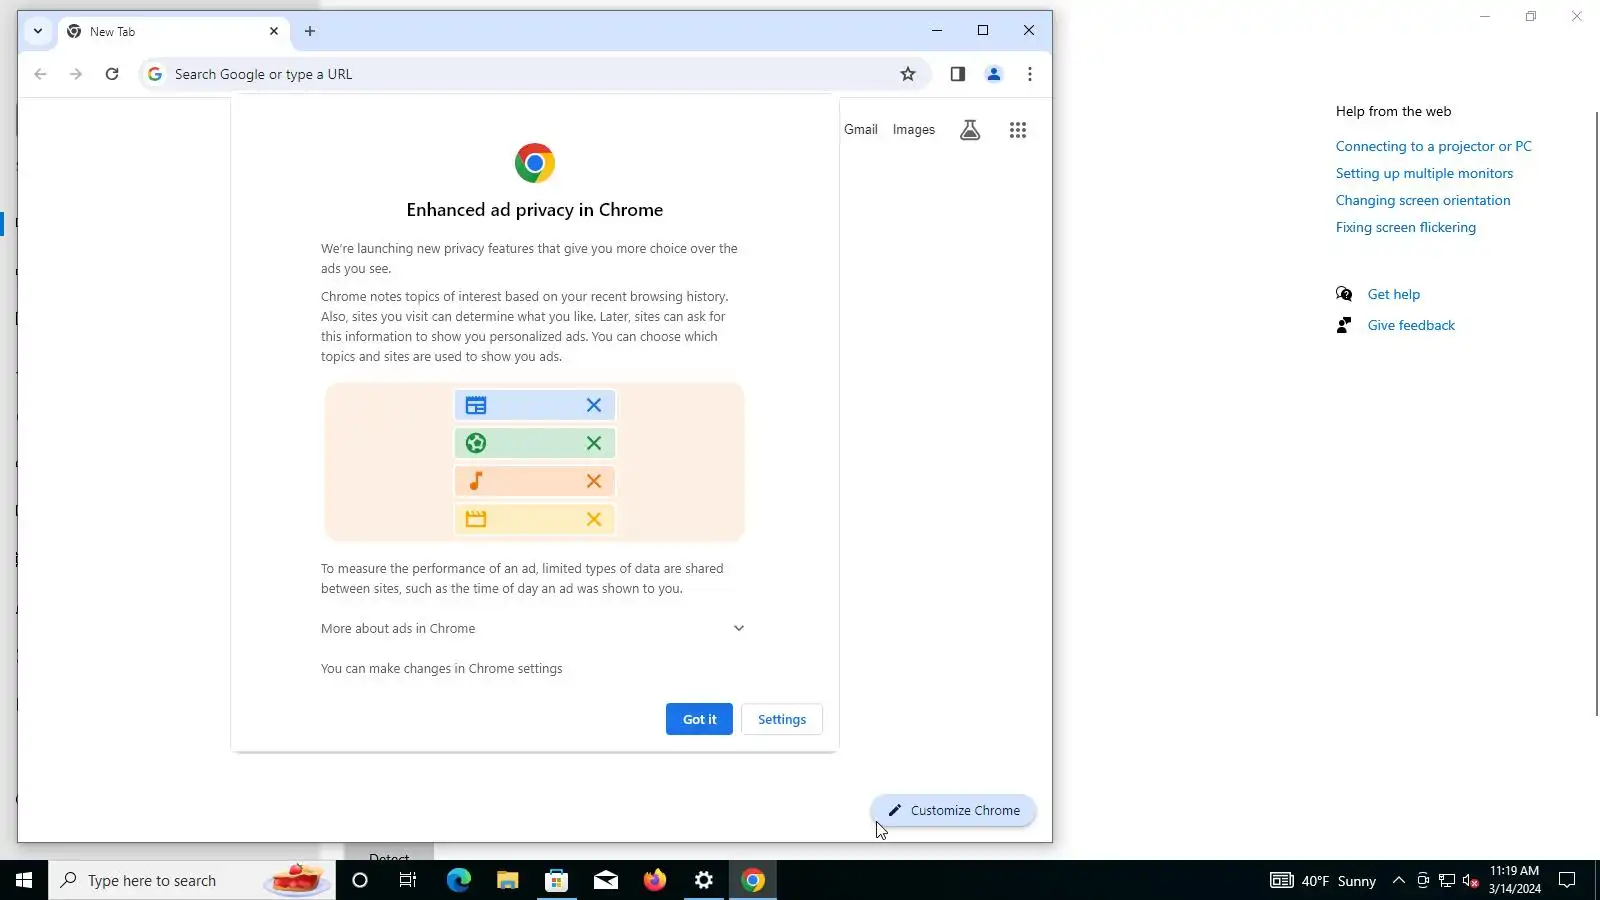Close the New Tab tab
The width and height of the screenshot is (1600, 900).
(274, 31)
